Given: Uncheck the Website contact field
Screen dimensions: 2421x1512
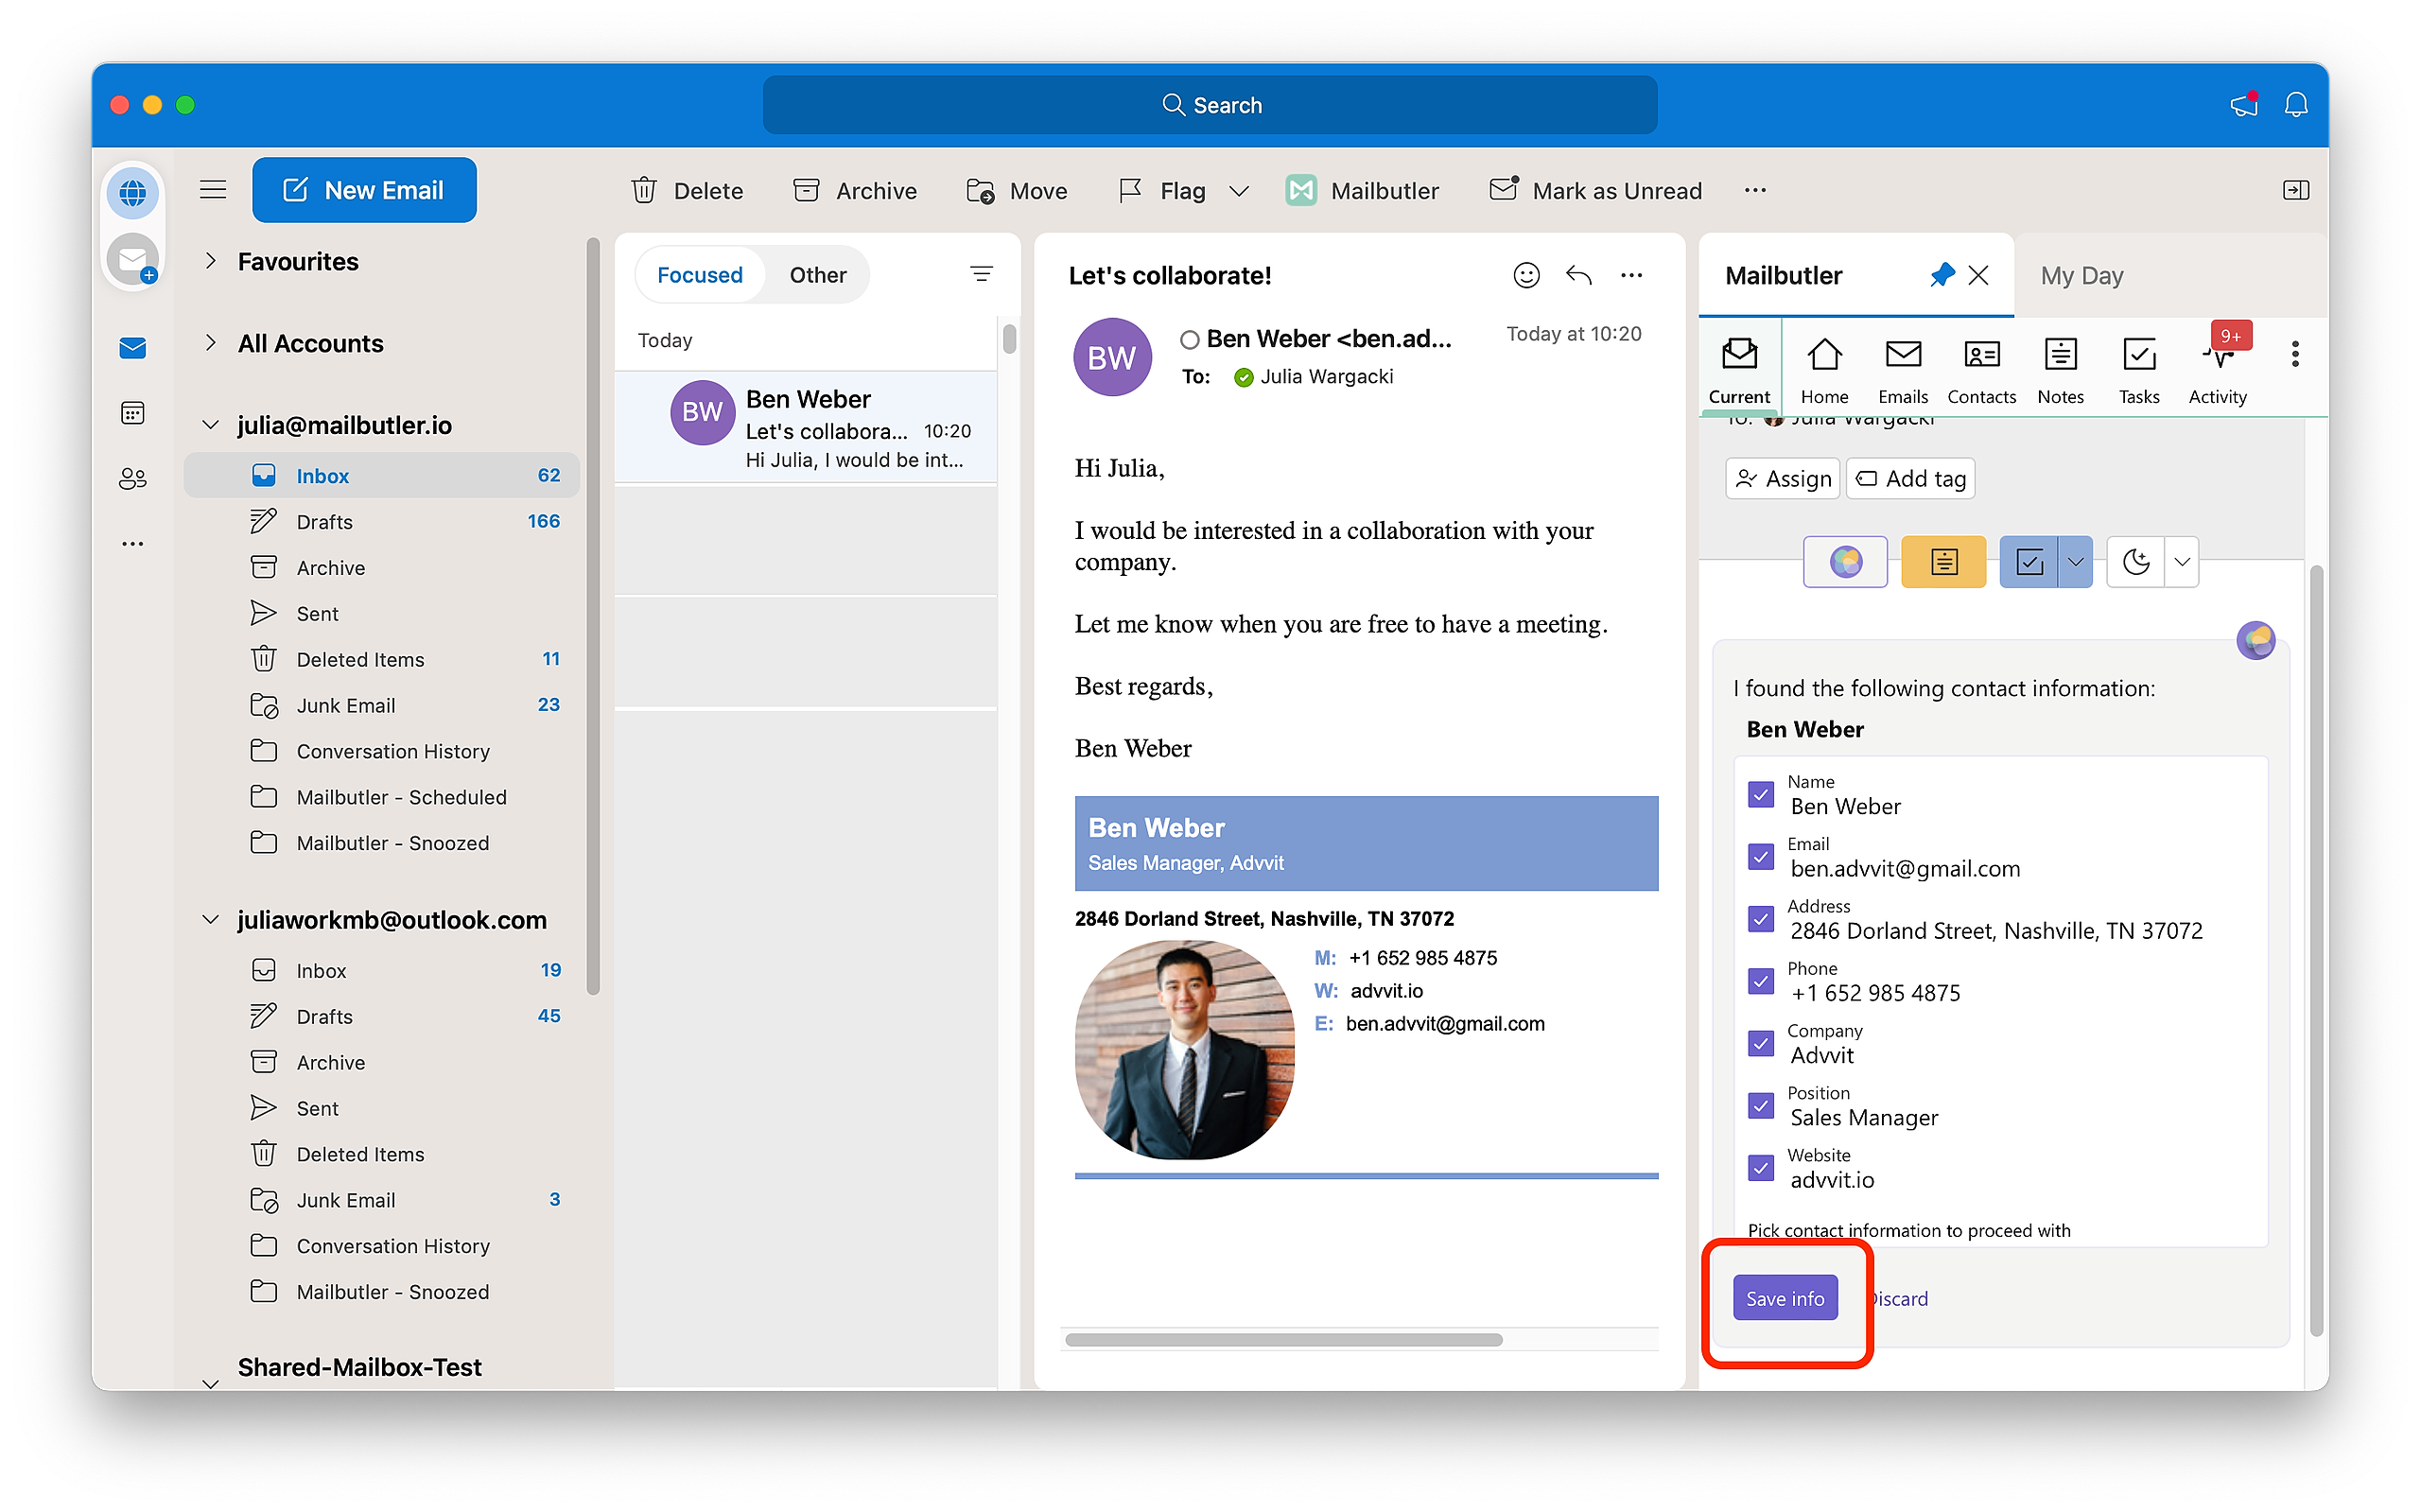Looking at the screenshot, I should (x=1761, y=1168).
